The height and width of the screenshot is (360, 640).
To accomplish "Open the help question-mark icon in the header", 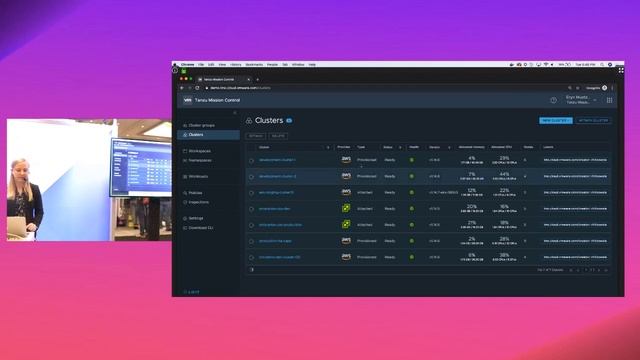I will (x=553, y=100).
